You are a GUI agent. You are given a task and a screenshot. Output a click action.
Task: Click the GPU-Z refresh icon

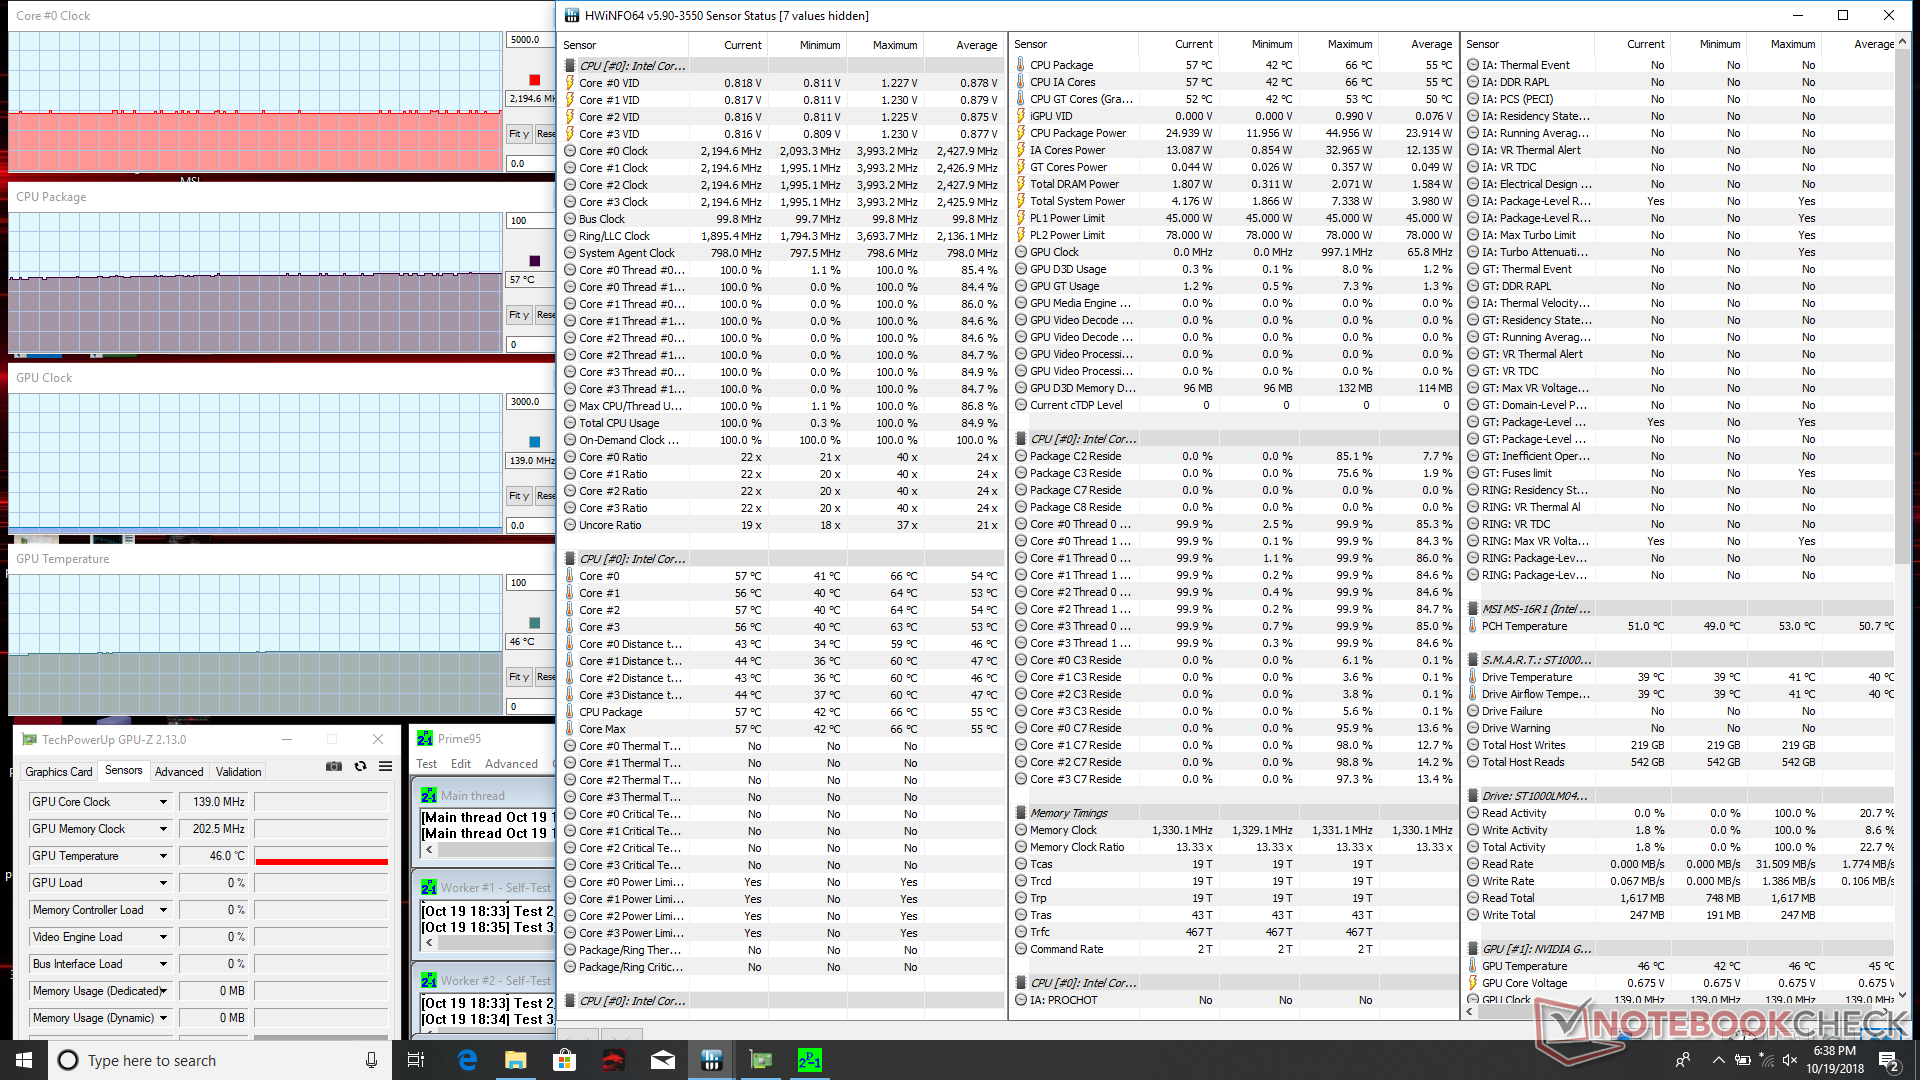360,766
